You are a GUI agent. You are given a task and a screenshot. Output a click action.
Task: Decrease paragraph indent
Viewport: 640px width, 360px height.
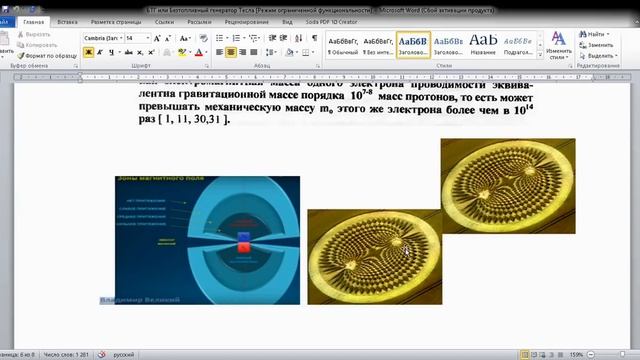(x=272, y=38)
